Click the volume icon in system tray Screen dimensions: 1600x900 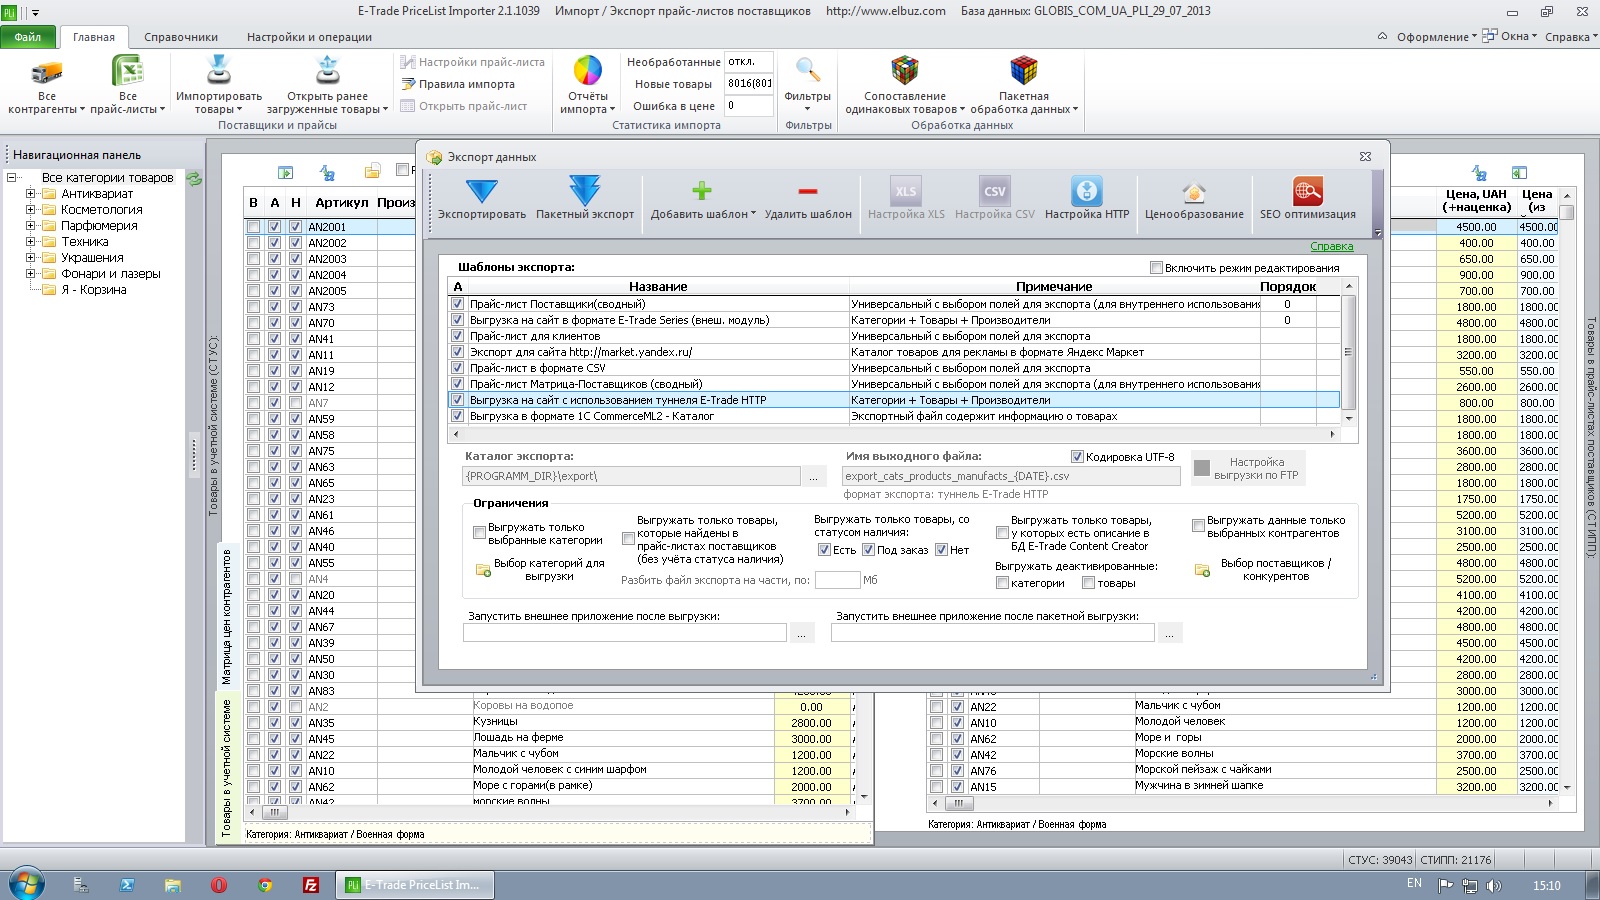[x=1493, y=885]
